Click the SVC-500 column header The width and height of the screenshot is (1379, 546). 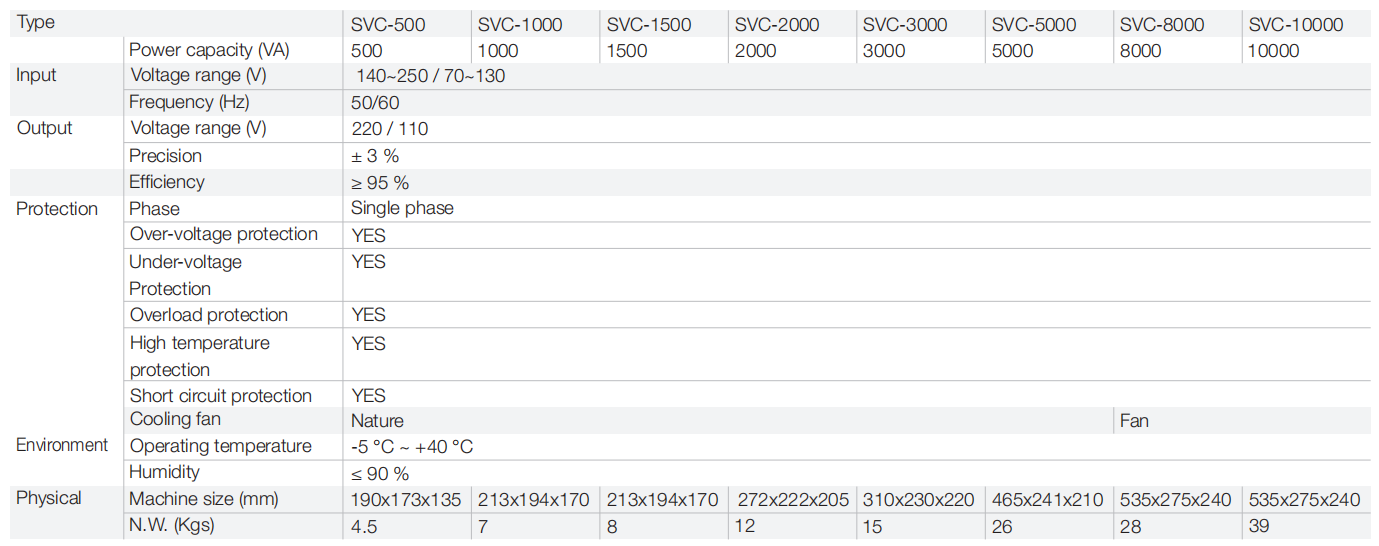pos(388,24)
